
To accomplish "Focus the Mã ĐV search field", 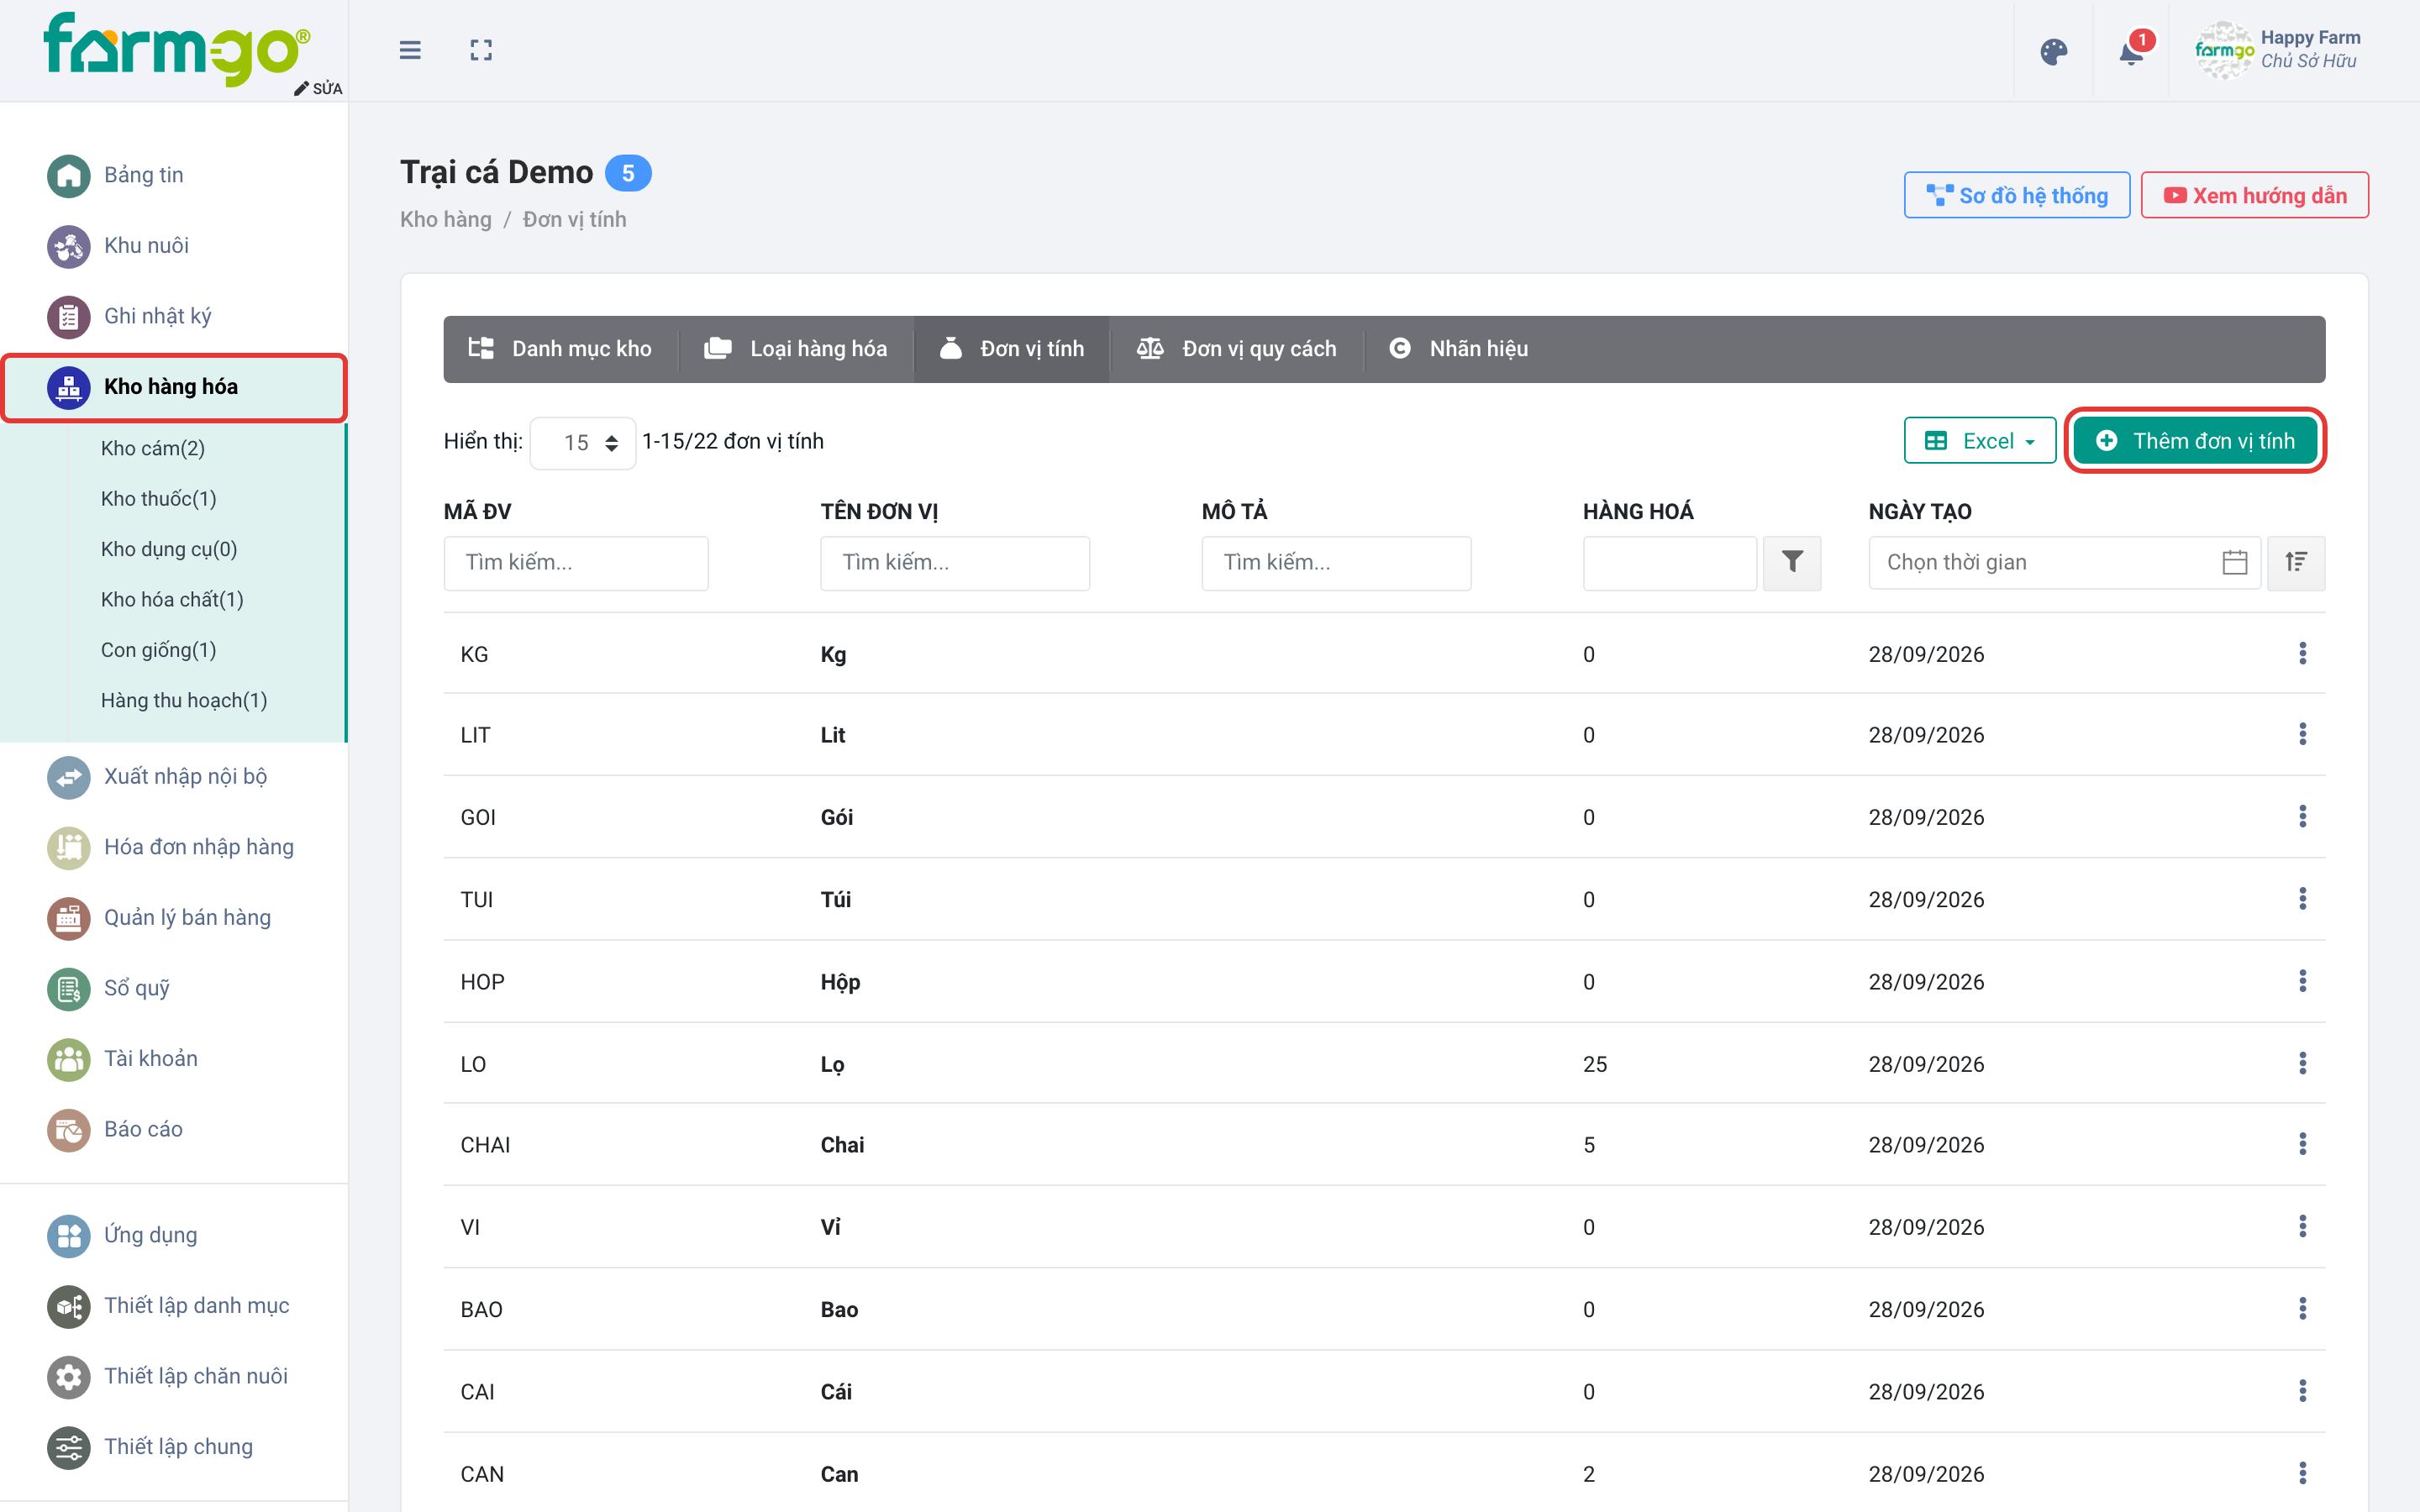I will 576,563.
